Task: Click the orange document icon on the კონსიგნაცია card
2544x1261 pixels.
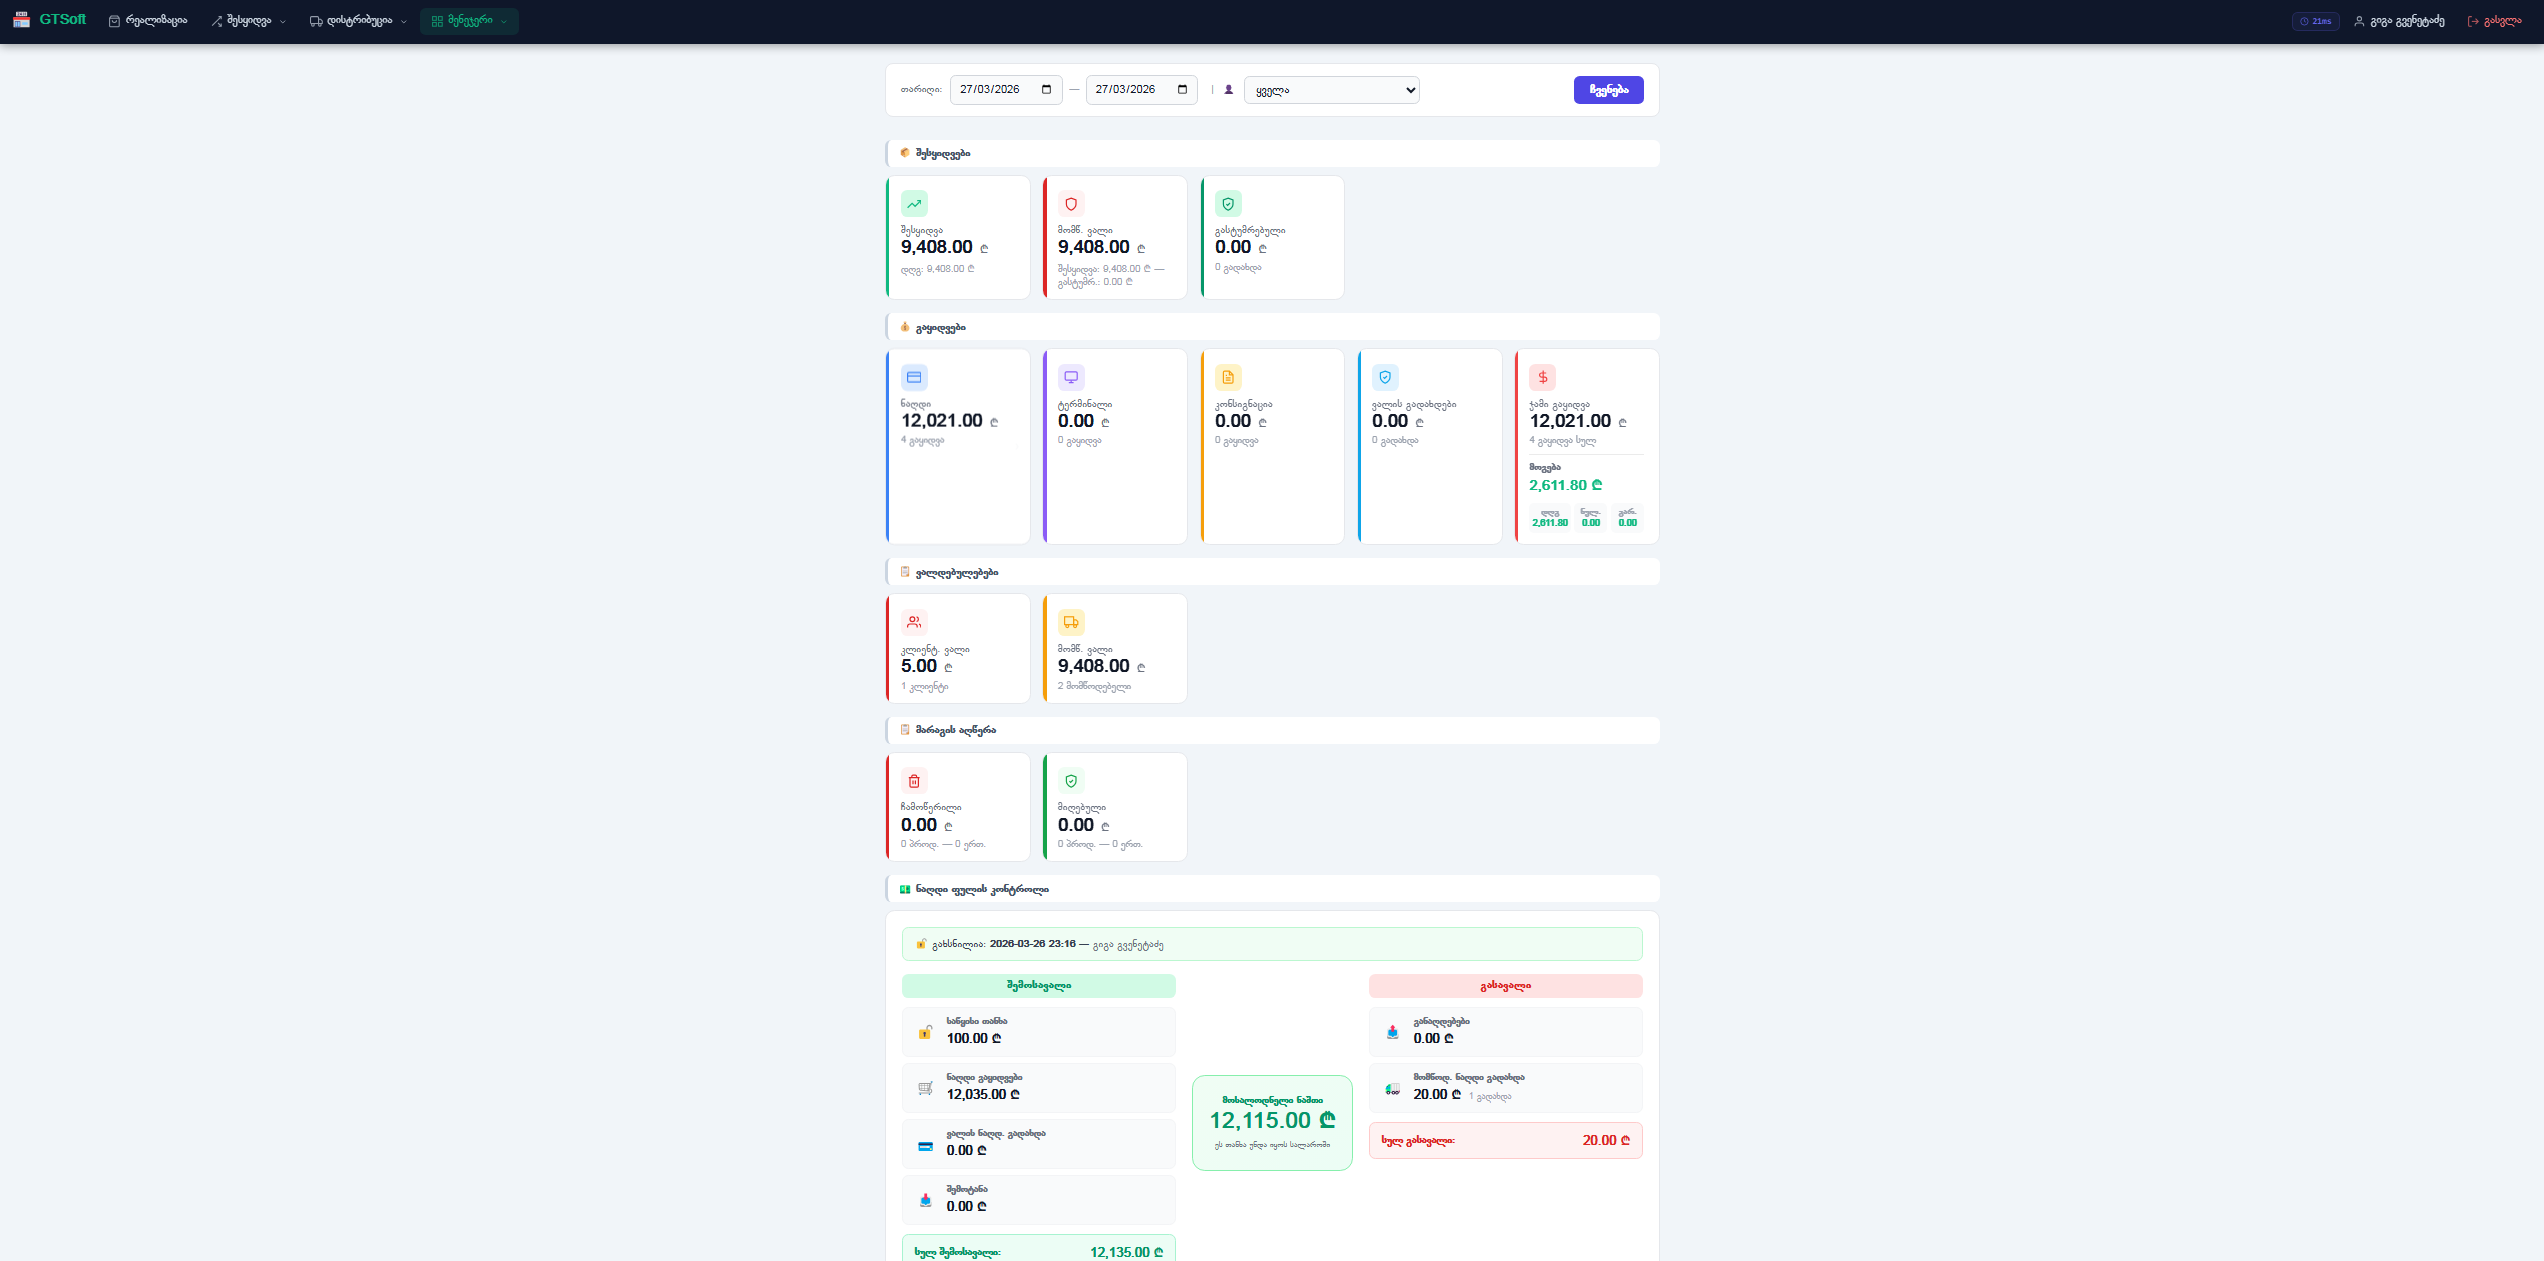Action: coord(1228,377)
